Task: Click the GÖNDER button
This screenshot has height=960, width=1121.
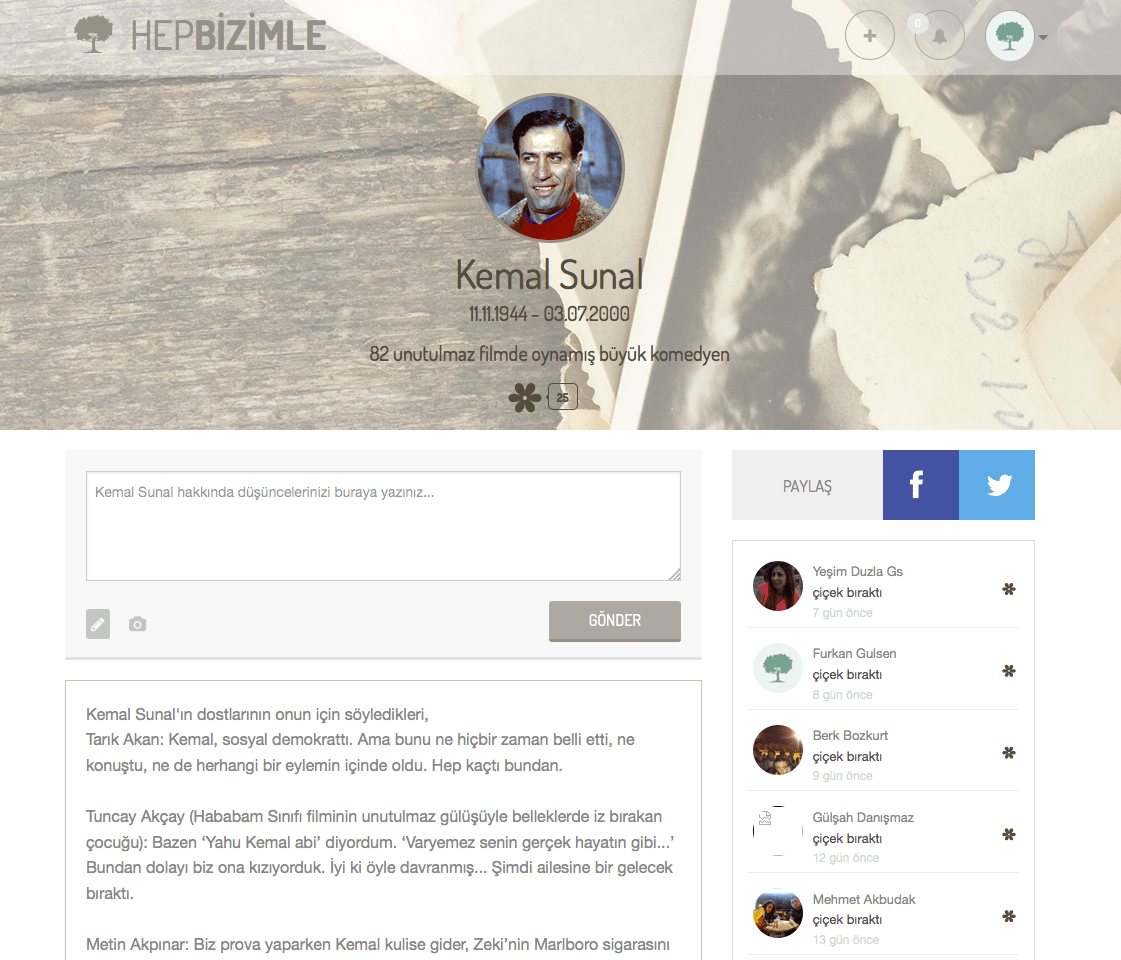Action: click(x=615, y=620)
